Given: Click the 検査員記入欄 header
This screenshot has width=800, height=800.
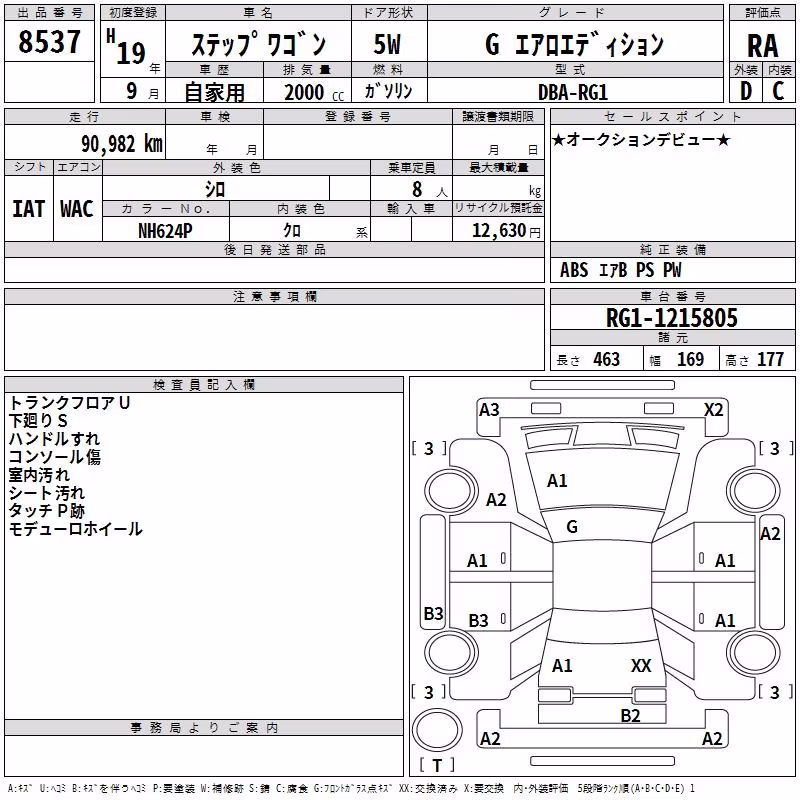Looking at the screenshot, I should coord(204,385).
